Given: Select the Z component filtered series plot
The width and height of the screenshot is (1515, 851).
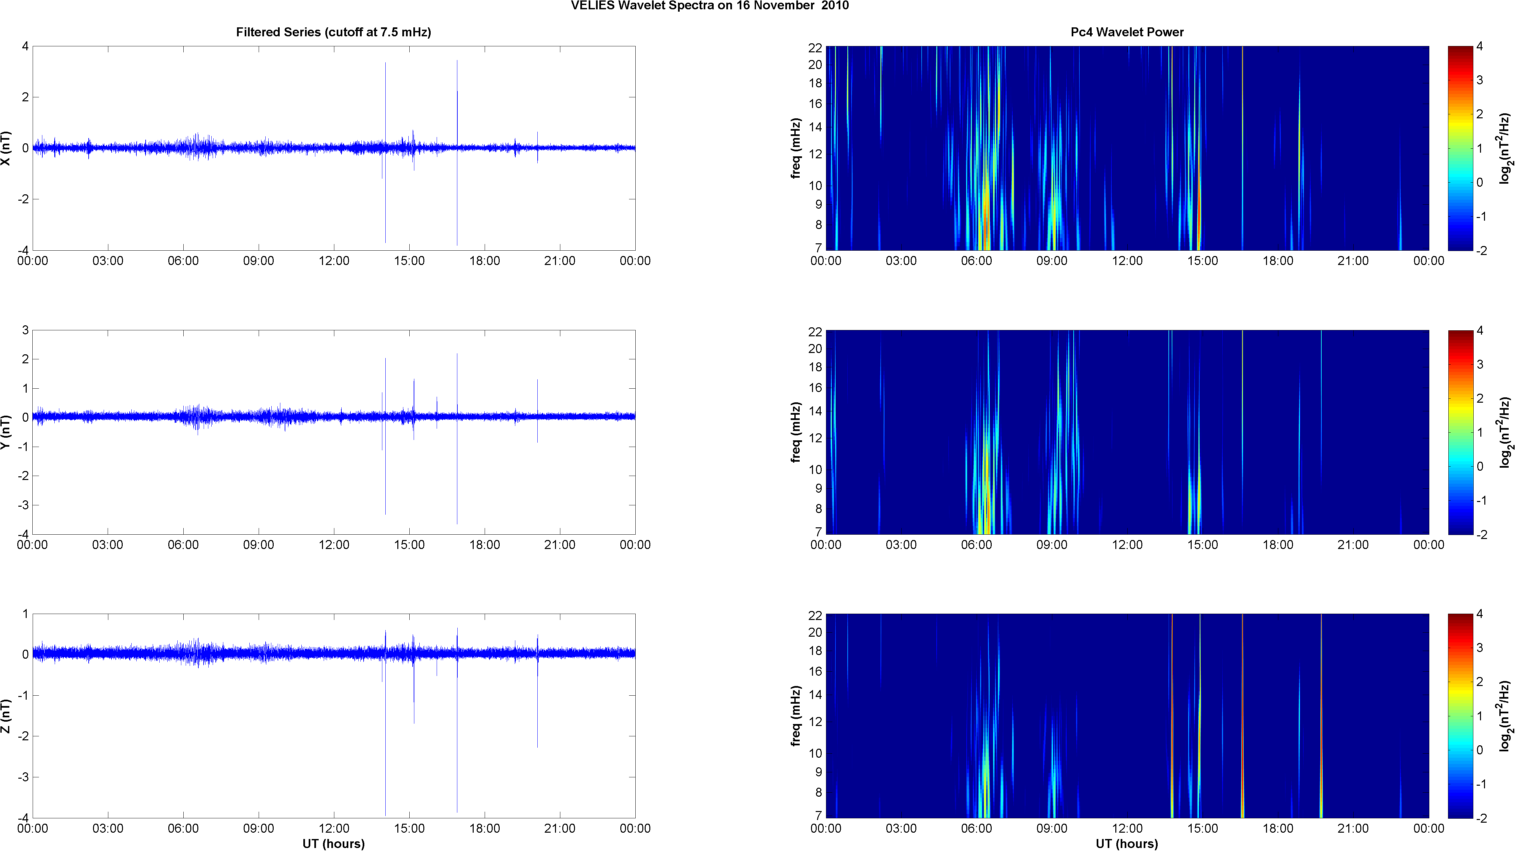Looking at the screenshot, I should (333, 716).
